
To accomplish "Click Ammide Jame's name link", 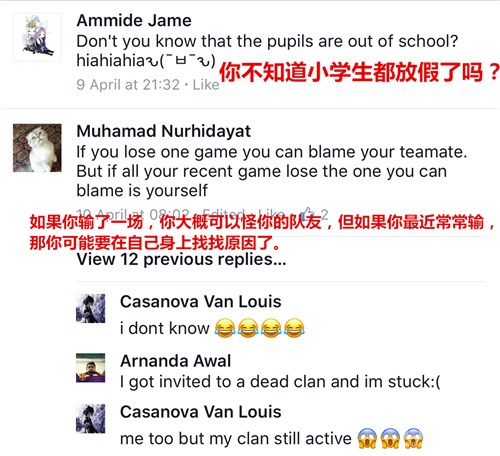I will (134, 21).
